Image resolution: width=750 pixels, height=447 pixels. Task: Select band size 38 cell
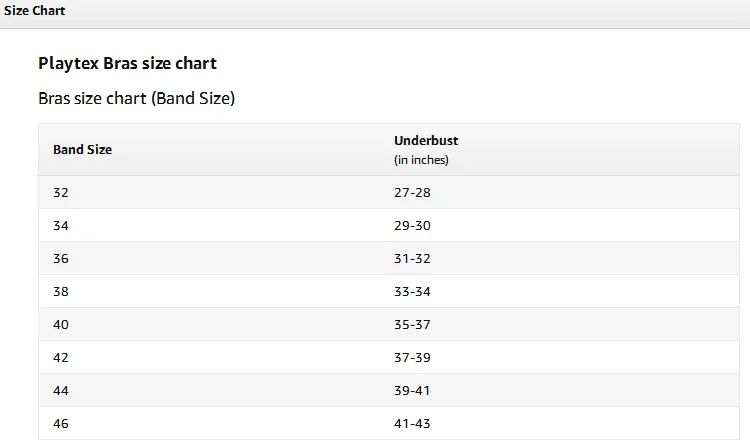[x=61, y=291]
